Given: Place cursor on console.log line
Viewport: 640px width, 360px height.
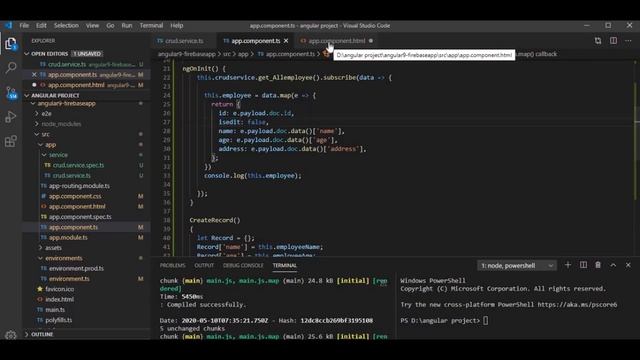Looking at the screenshot, I should (x=253, y=176).
